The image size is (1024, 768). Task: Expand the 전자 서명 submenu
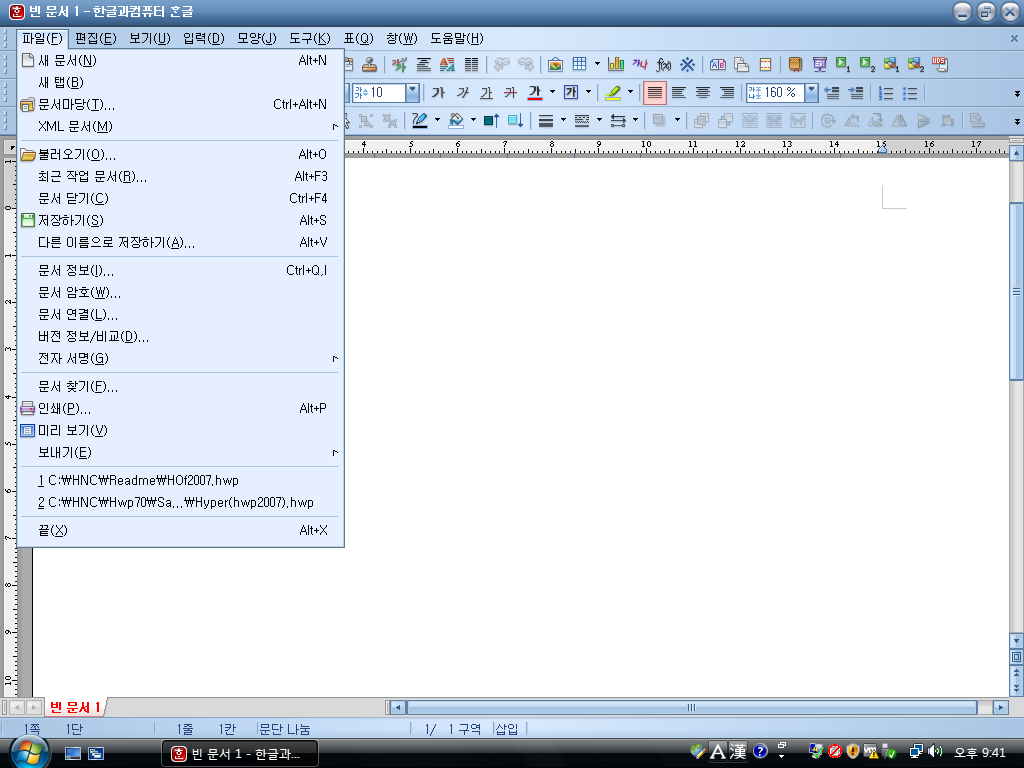(x=180, y=359)
